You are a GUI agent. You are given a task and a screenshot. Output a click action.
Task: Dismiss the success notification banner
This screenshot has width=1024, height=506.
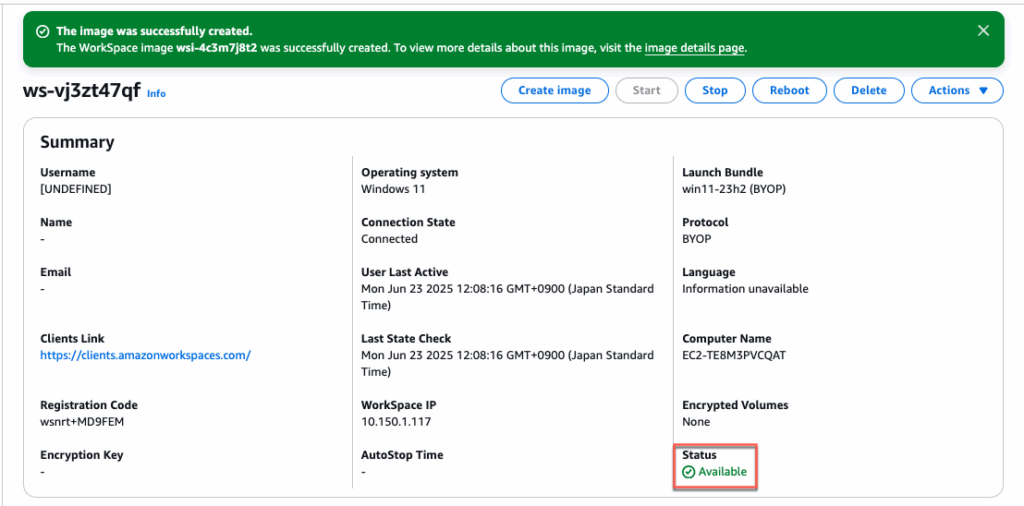pyautogui.click(x=983, y=31)
